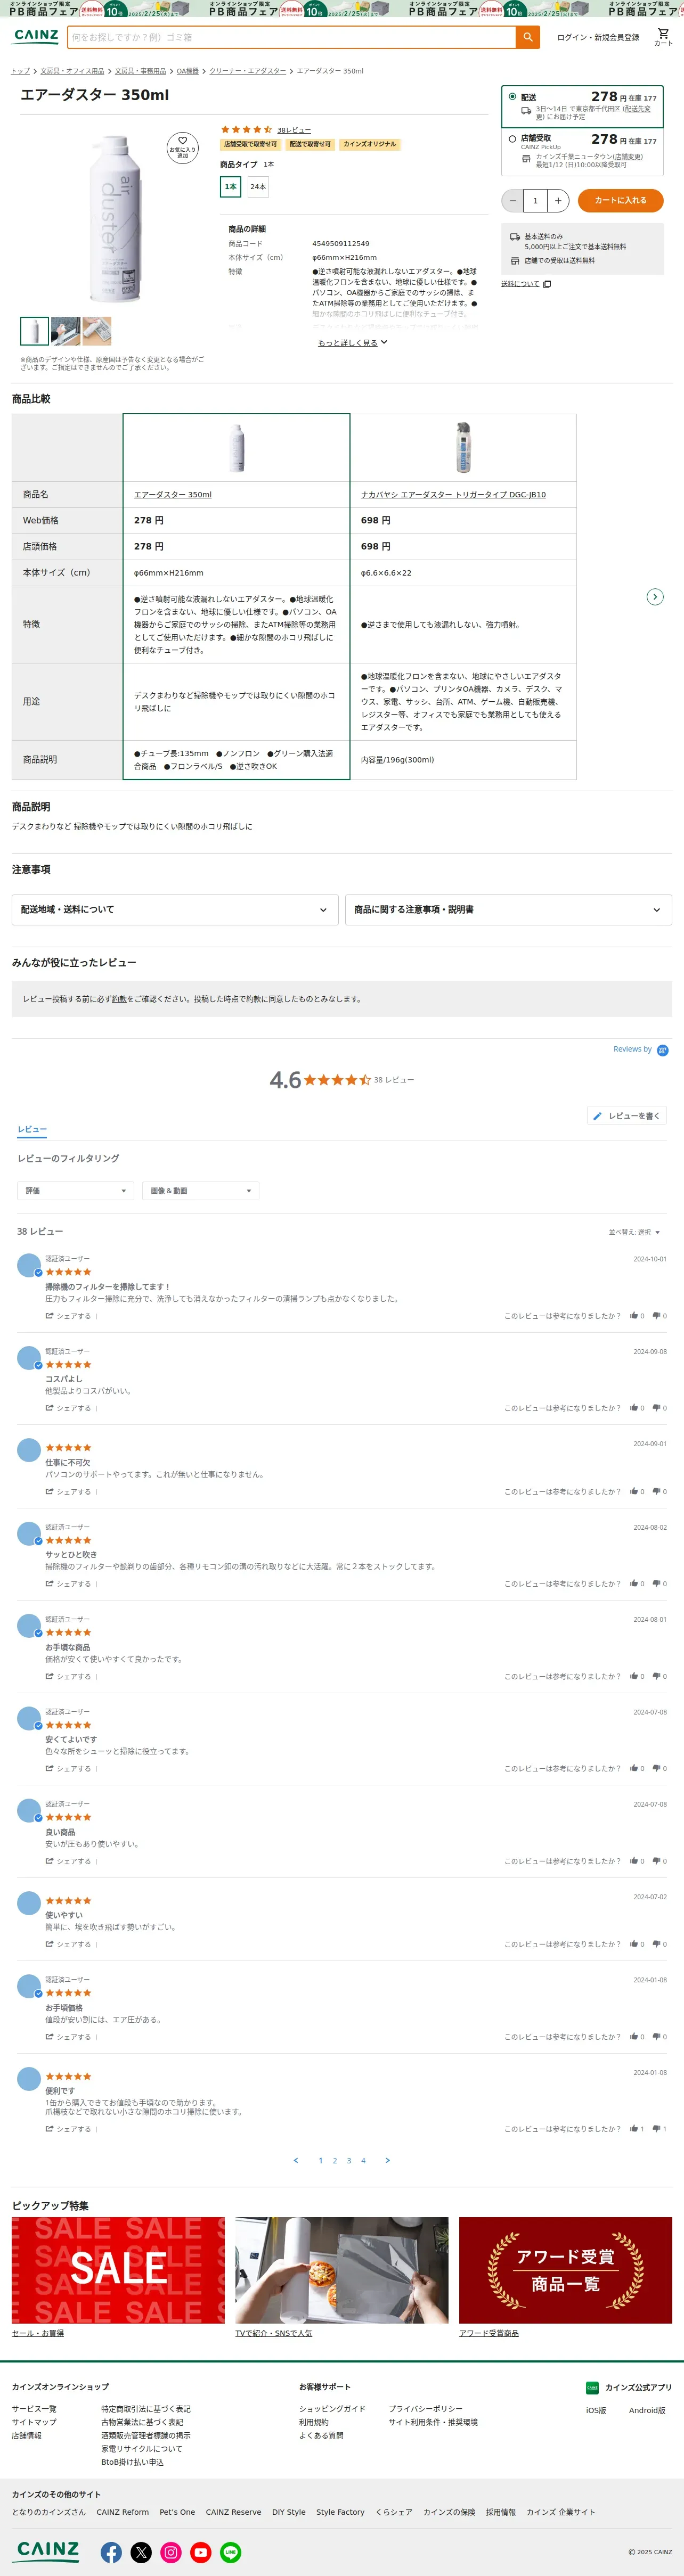Select the レビュー tab

tap(32, 1130)
